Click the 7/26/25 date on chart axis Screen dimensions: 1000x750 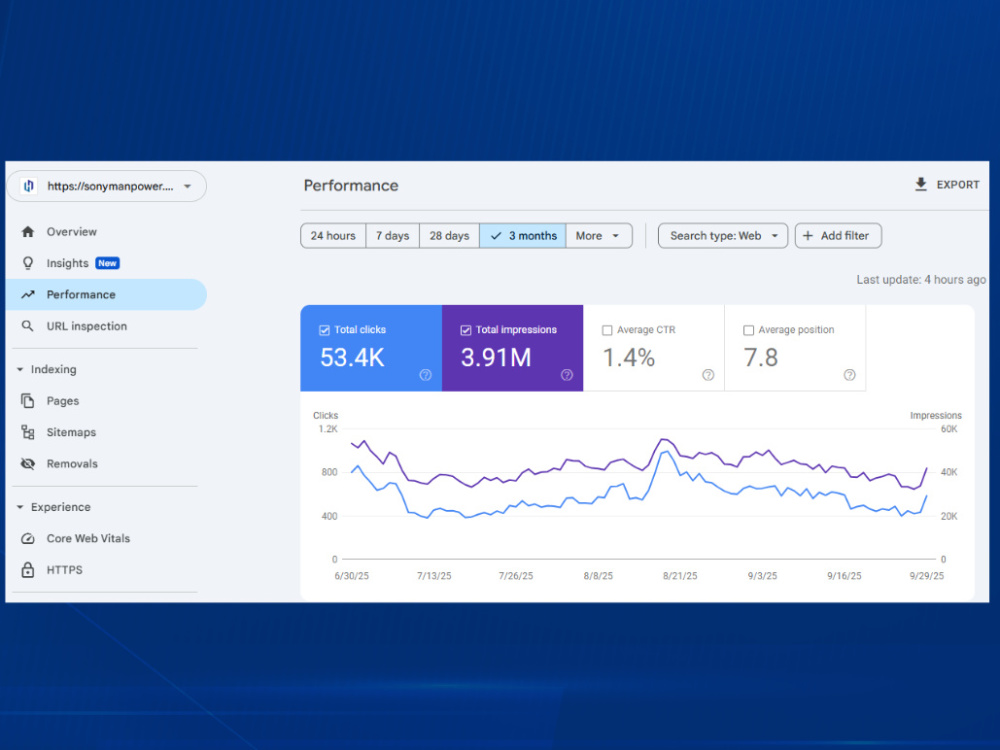coord(515,576)
